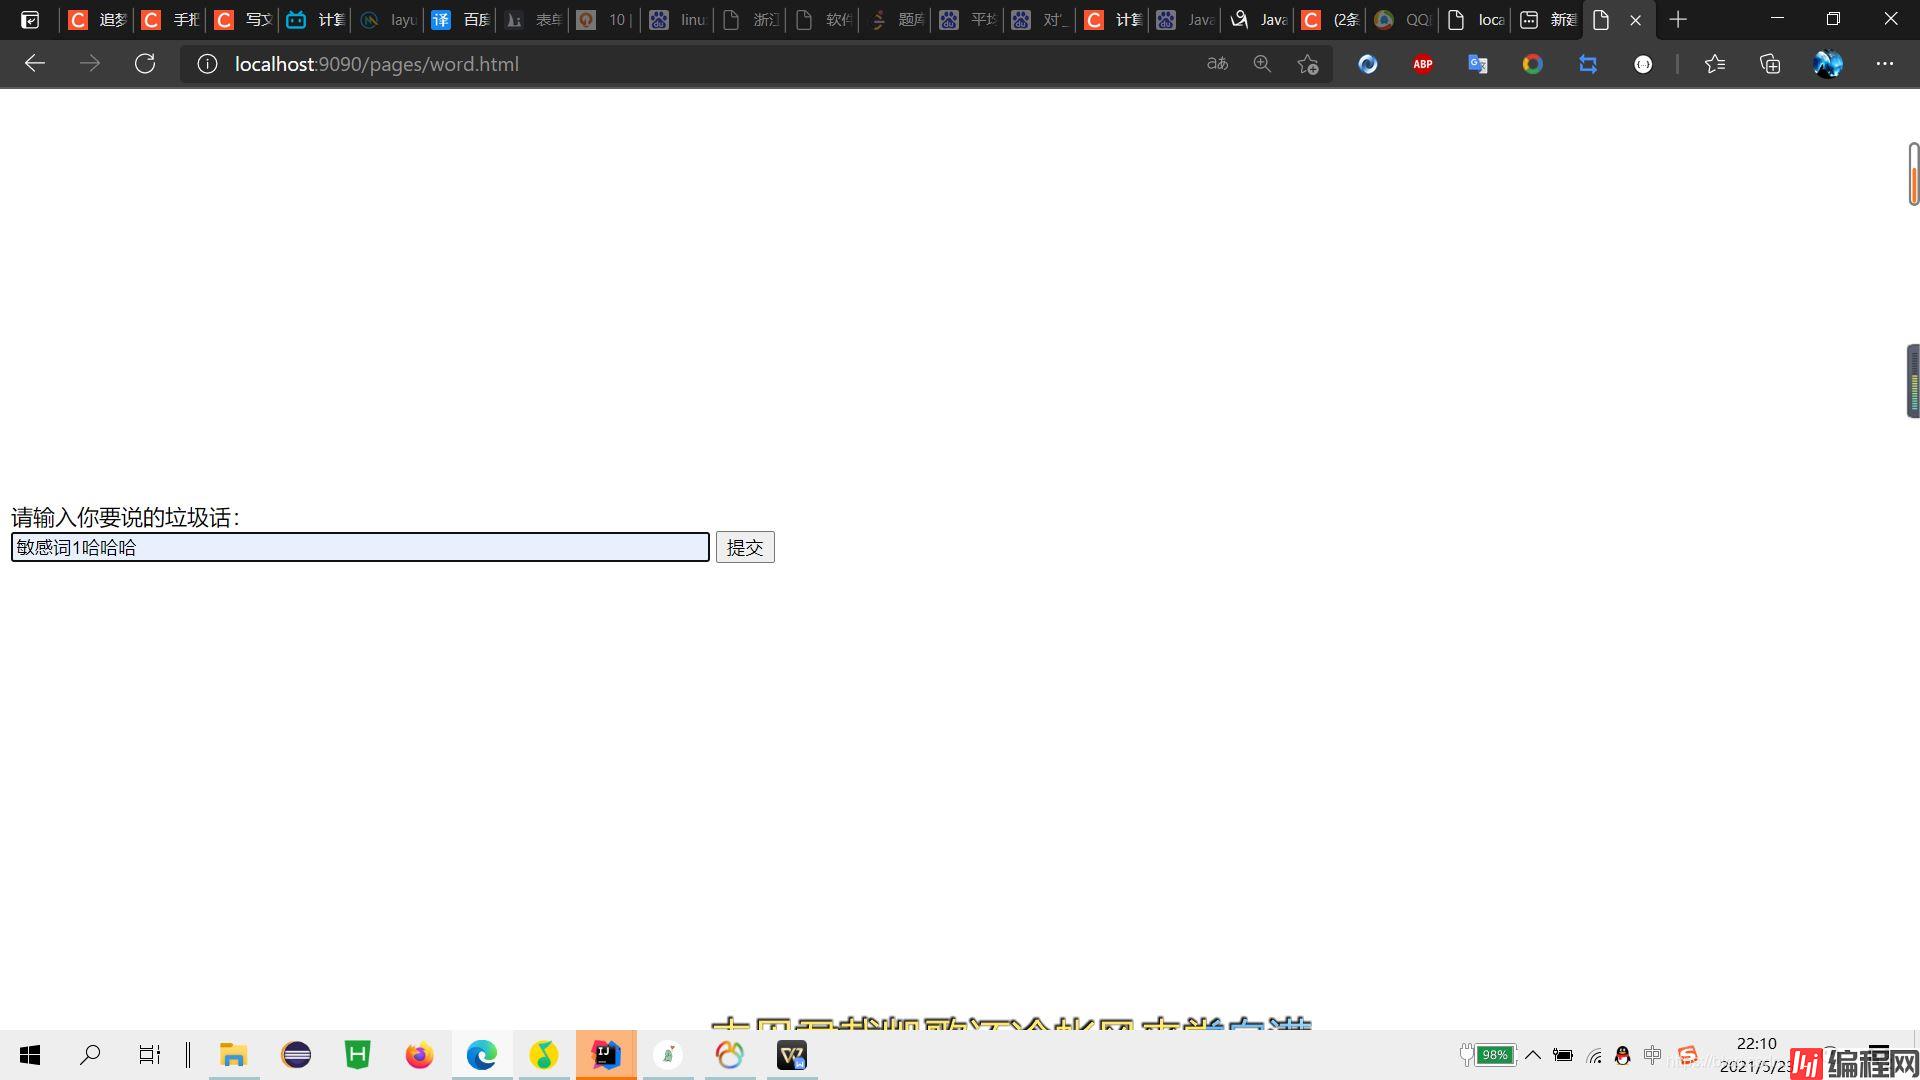Open the WPS app on the taskbar
This screenshot has height=1080, width=1920.
(x=792, y=1055)
